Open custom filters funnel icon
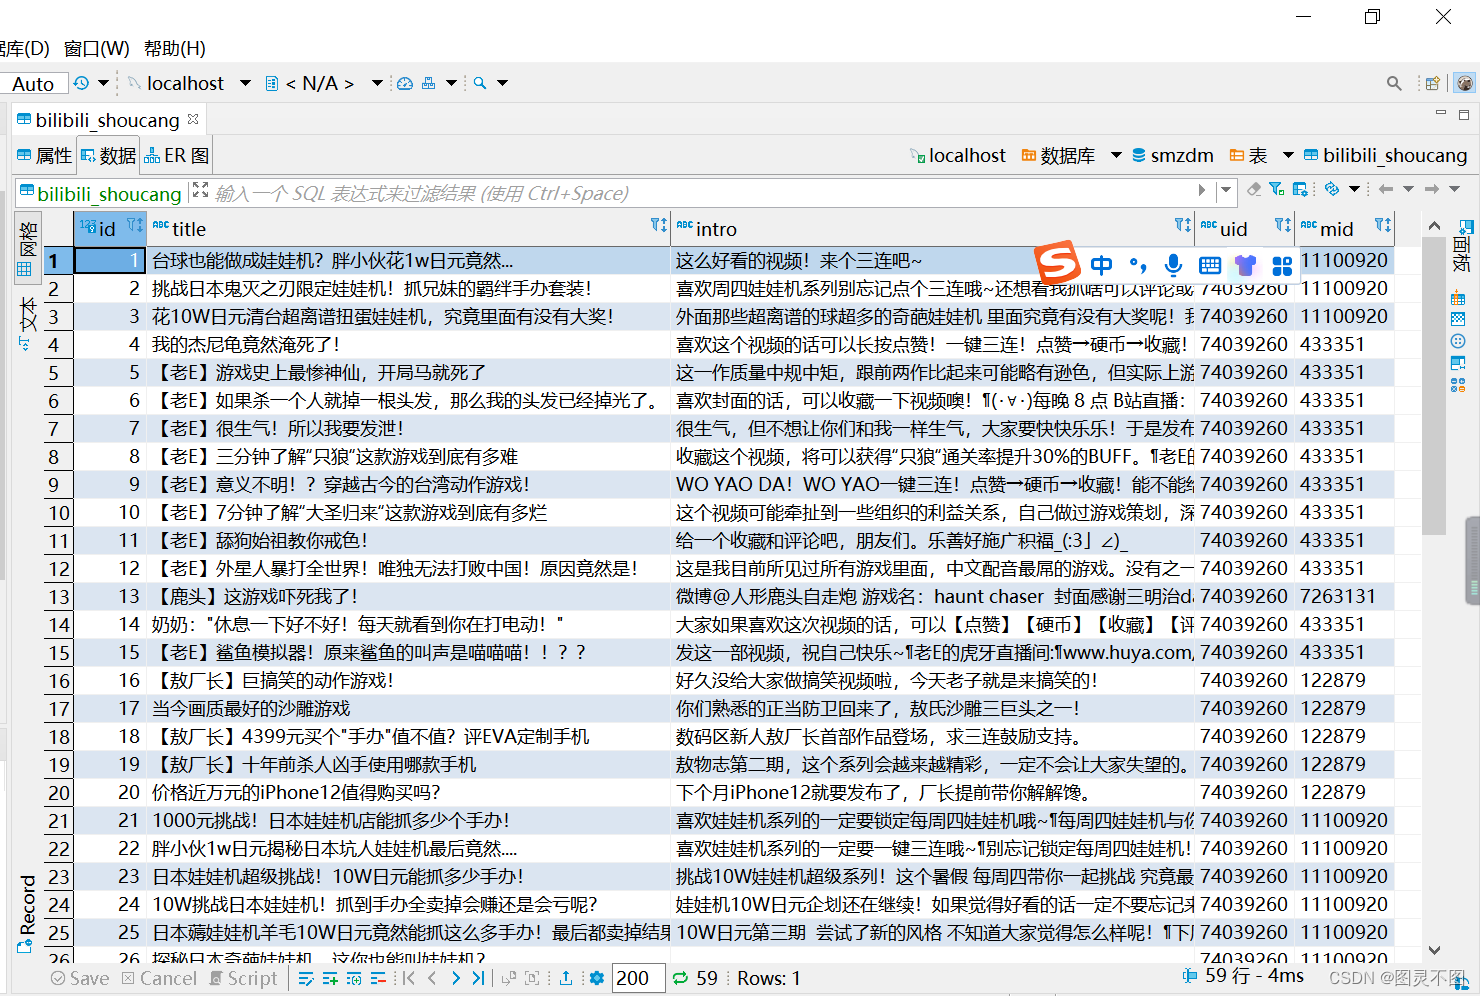1480x996 pixels. point(1277,189)
